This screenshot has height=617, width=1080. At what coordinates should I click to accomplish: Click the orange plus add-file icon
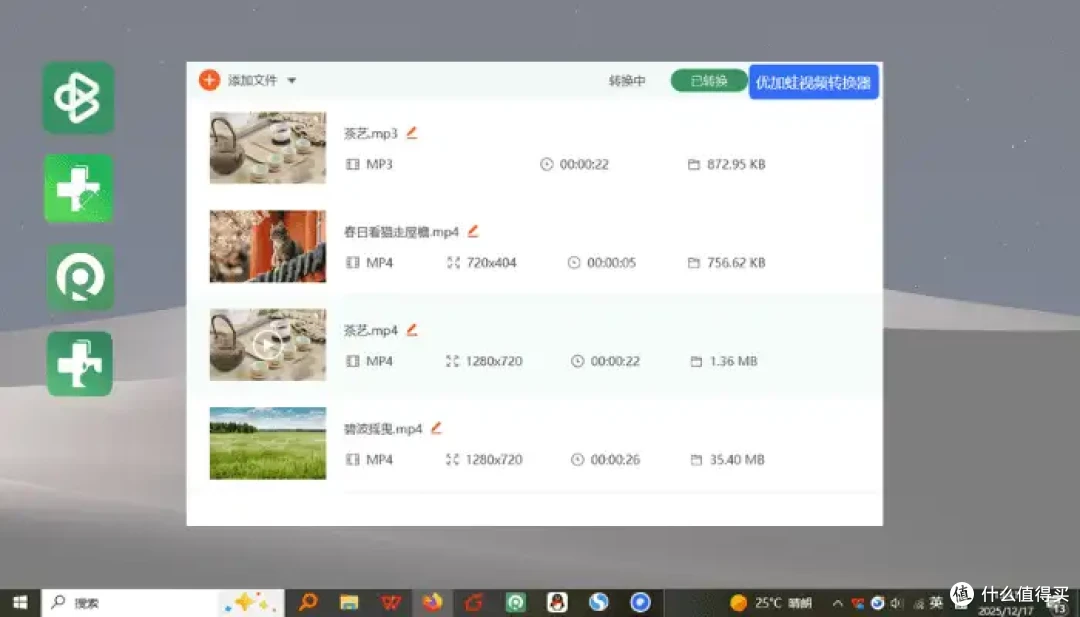pyautogui.click(x=209, y=81)
